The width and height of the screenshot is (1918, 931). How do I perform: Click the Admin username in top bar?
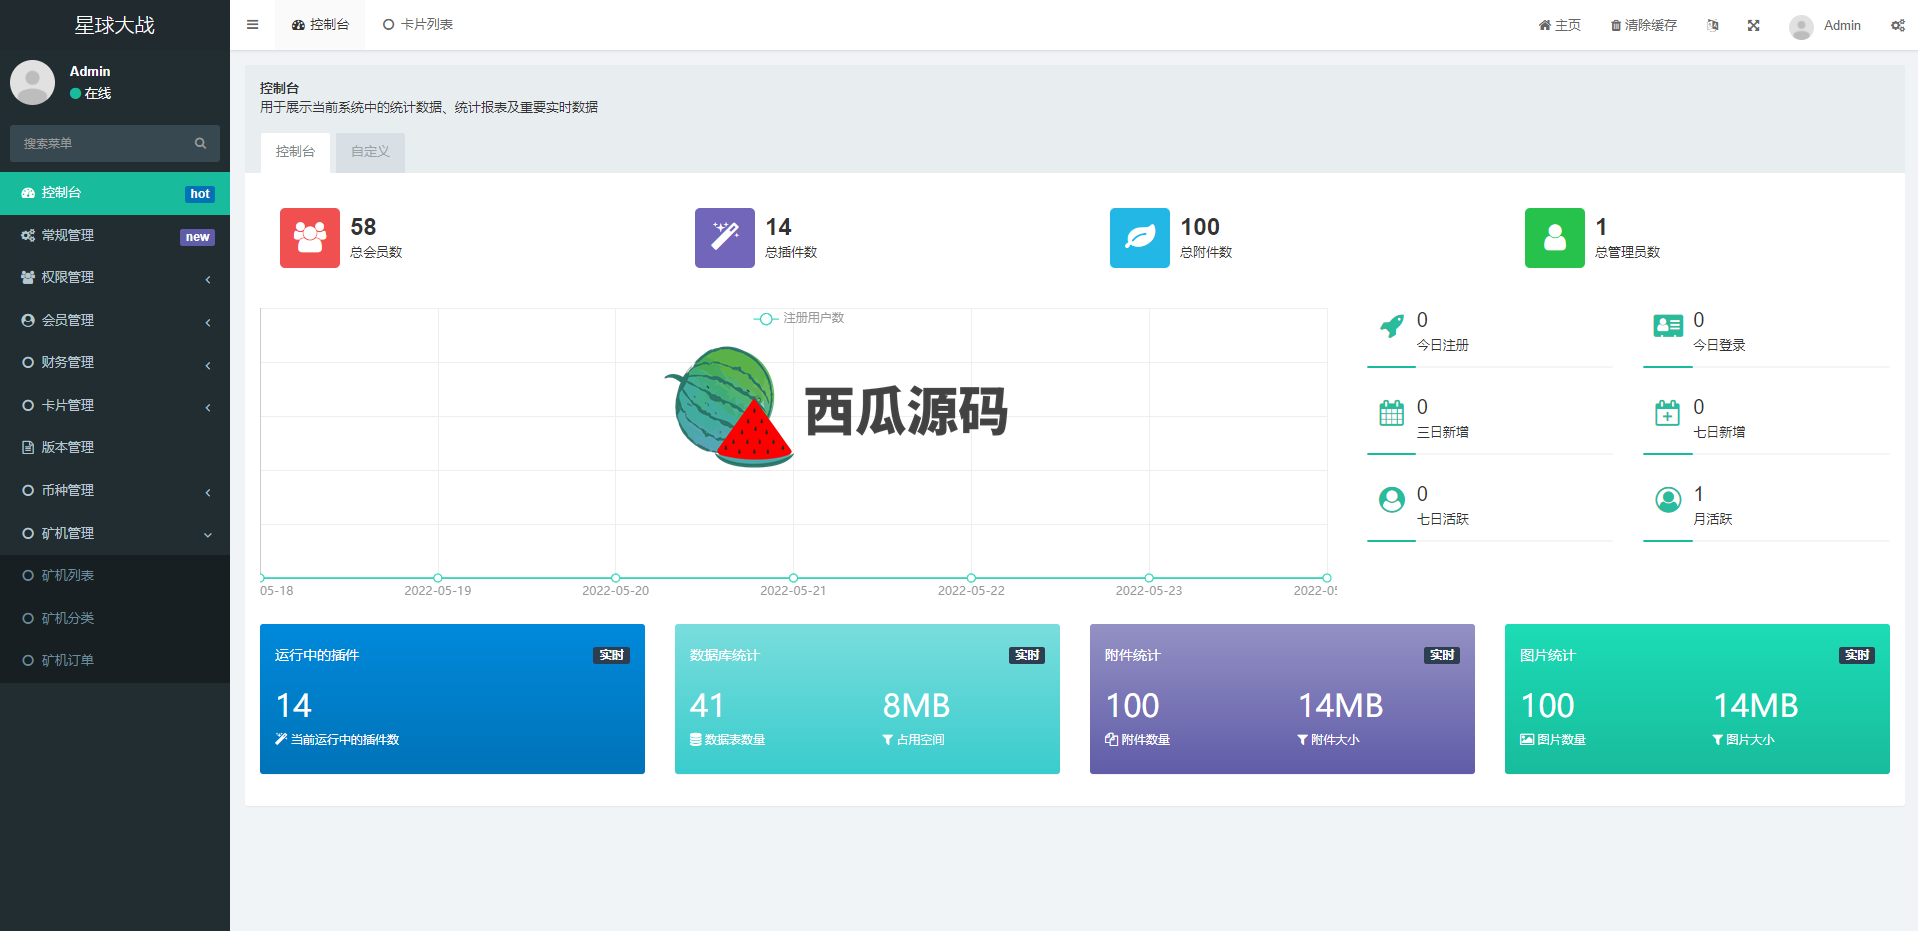pos(1842,26)
